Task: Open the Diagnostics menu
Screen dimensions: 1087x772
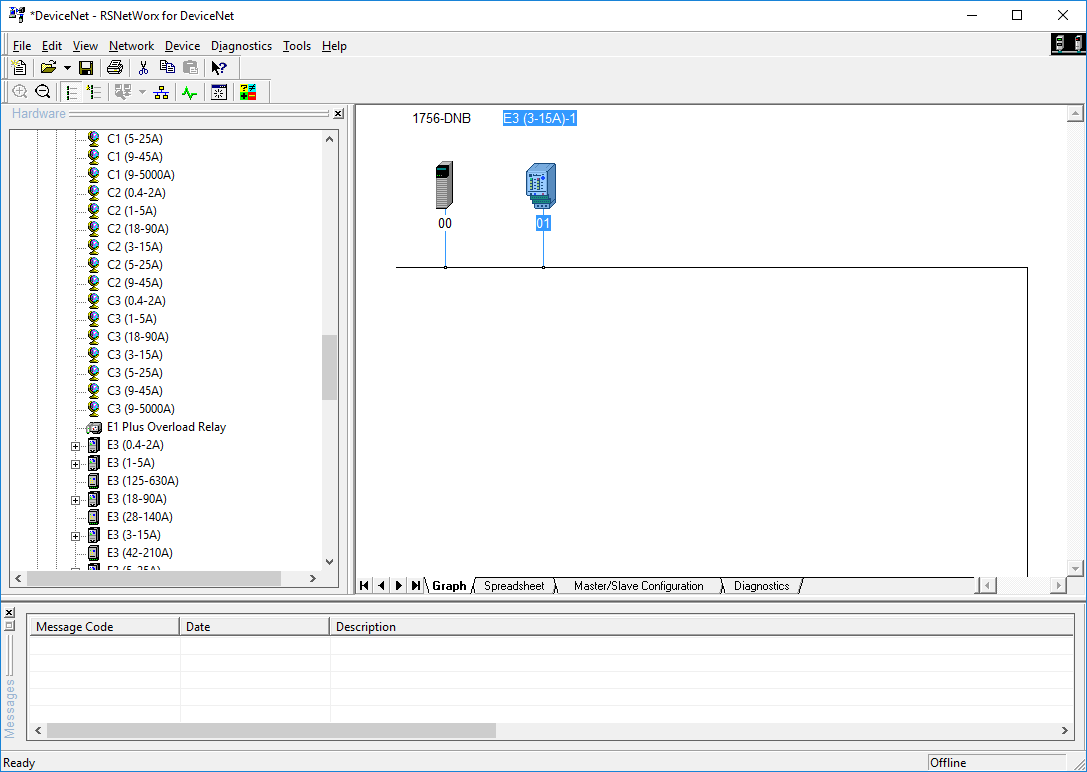Action: (241, 46)
